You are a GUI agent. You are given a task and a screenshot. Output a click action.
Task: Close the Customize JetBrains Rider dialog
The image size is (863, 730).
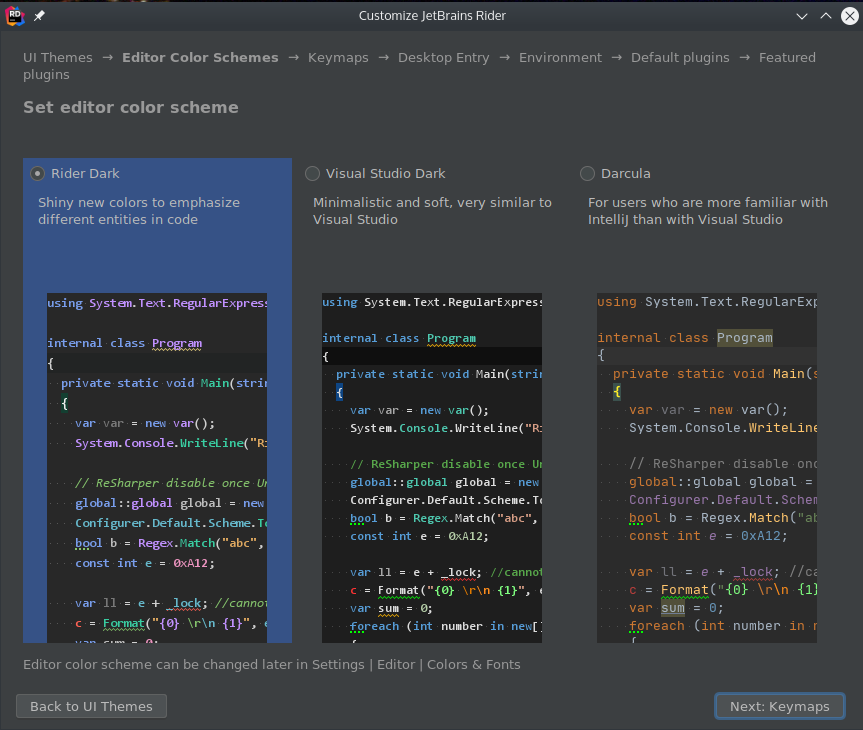pos(850,16)
